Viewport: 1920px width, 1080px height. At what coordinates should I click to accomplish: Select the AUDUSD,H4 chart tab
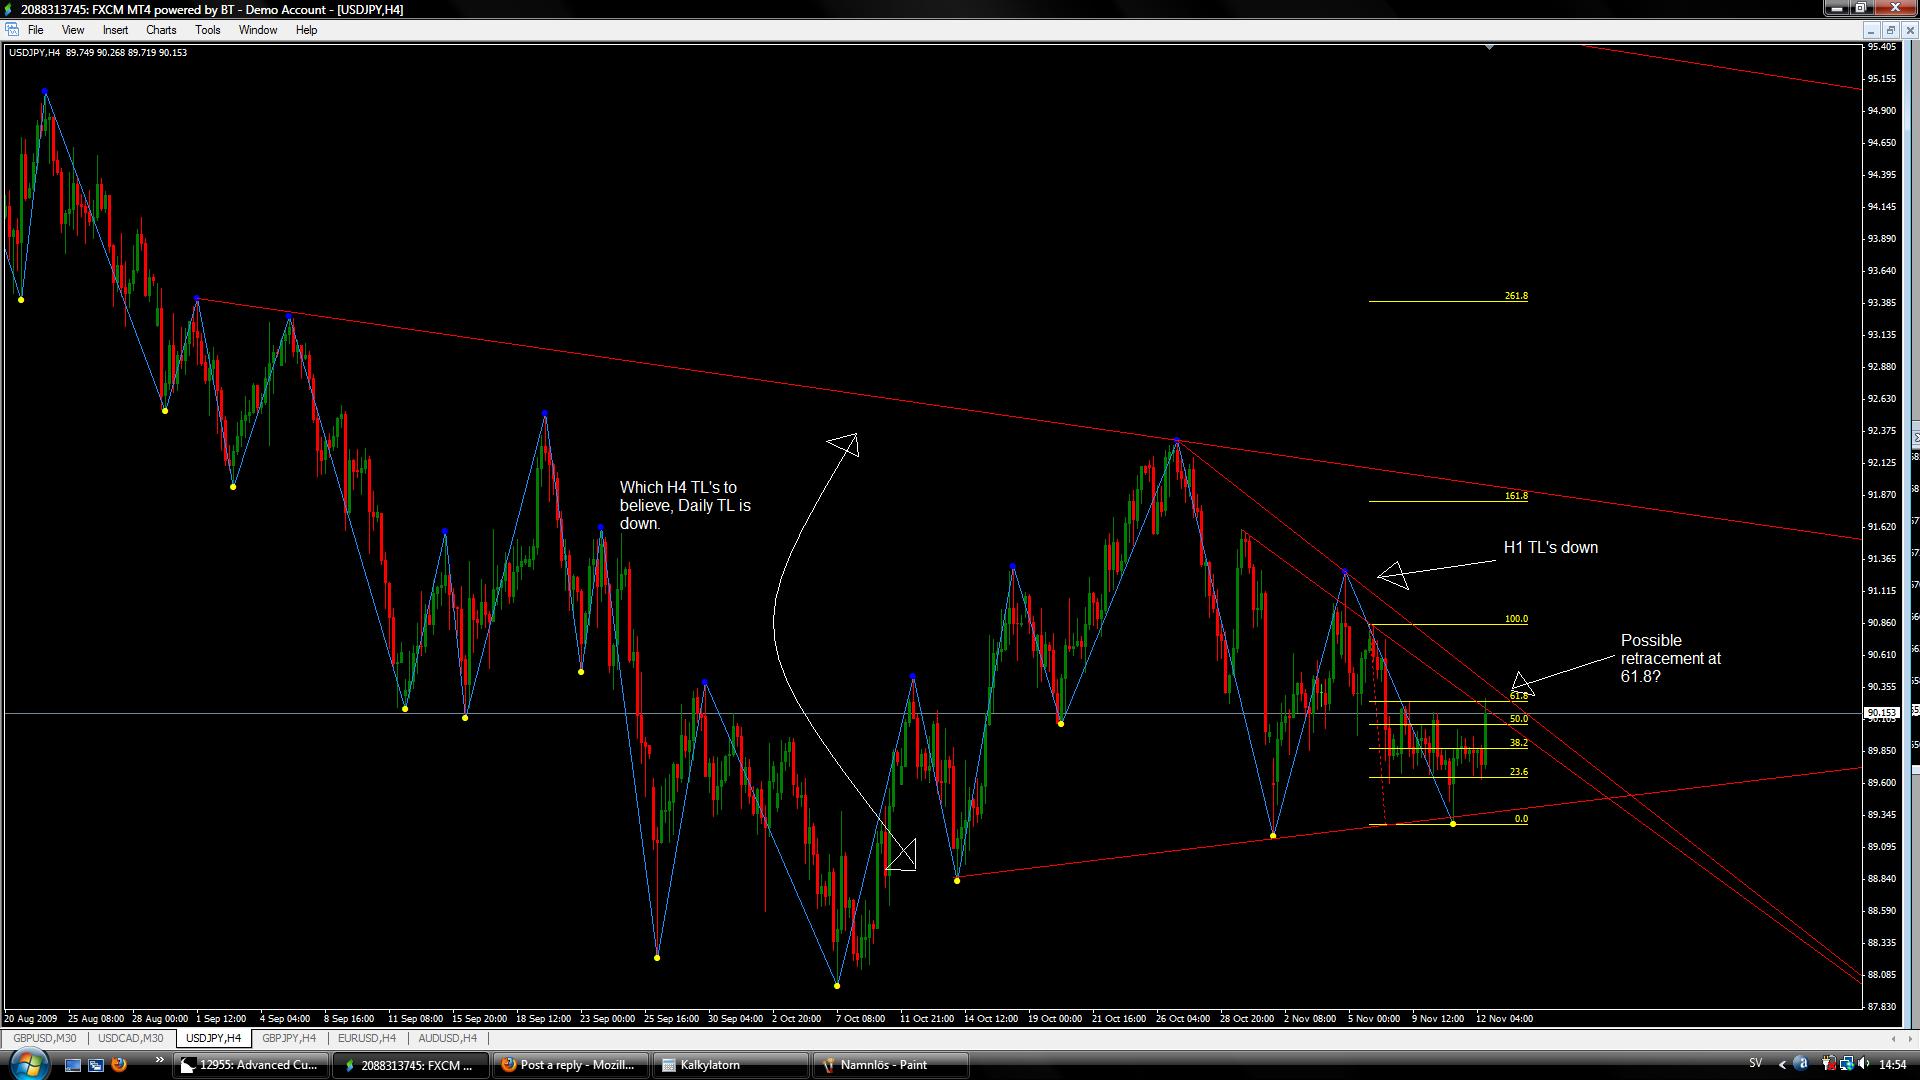(447, 1038)
